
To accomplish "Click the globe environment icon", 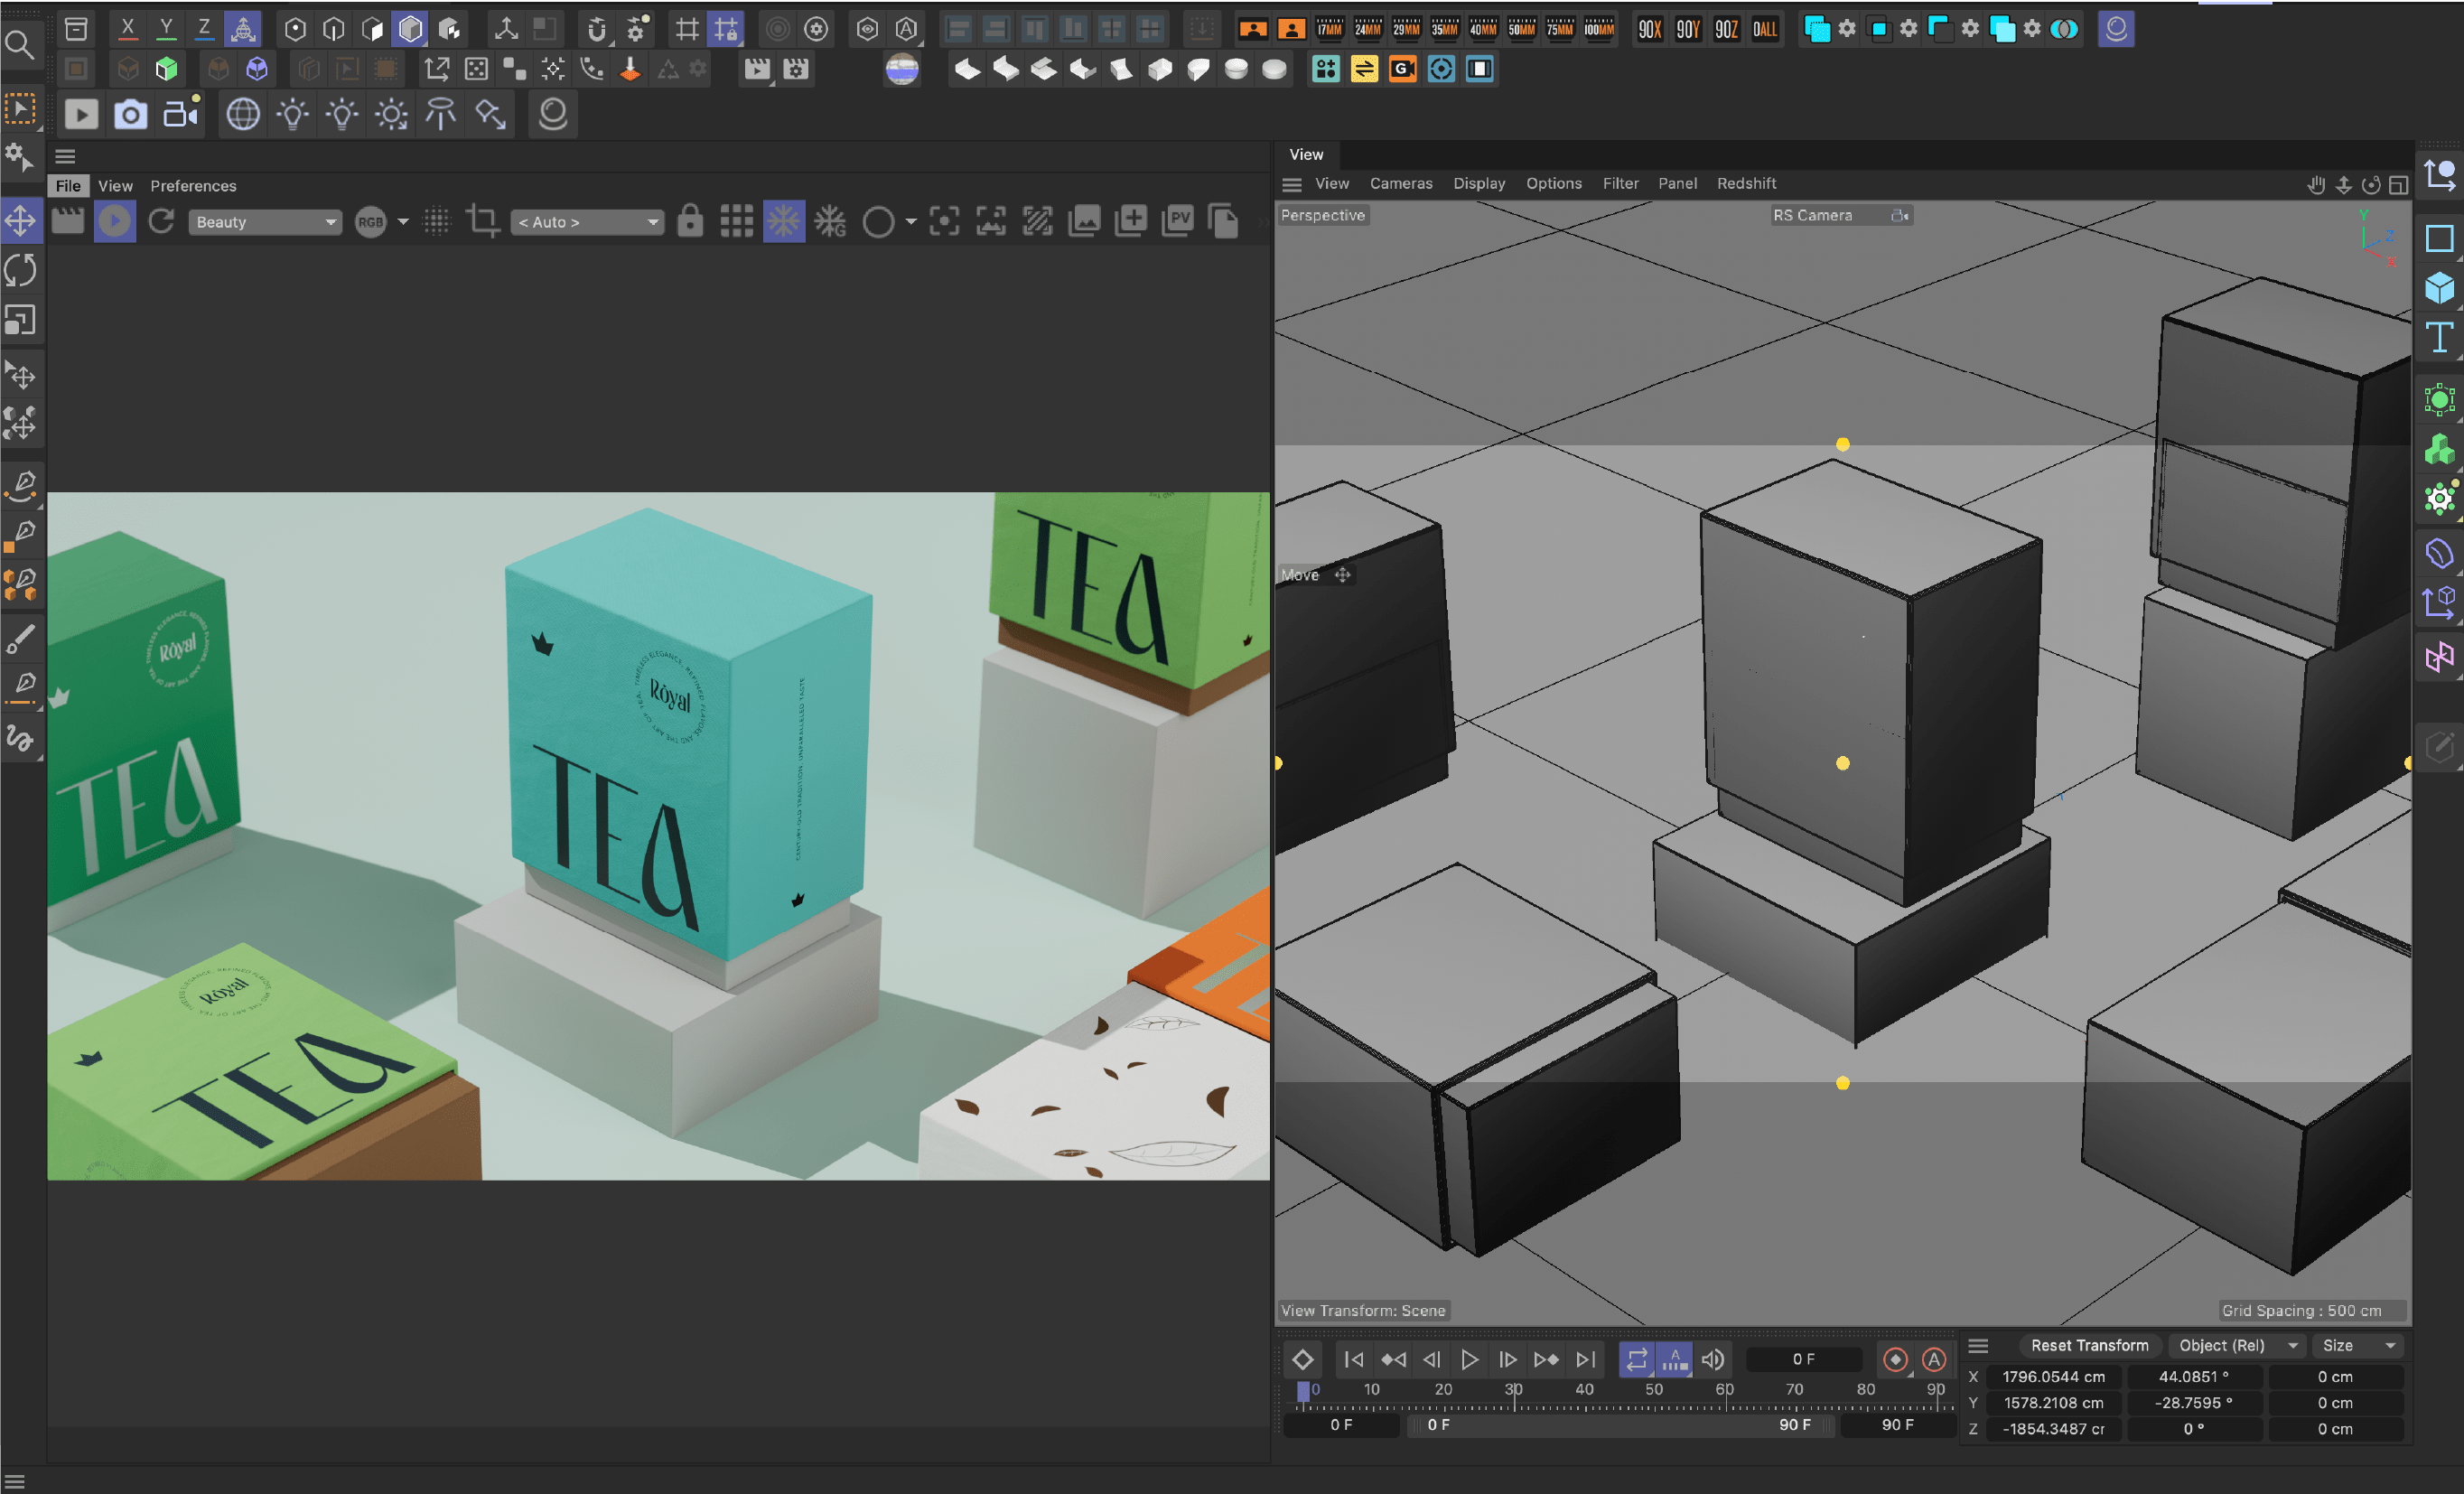I will tap(243, 114).
